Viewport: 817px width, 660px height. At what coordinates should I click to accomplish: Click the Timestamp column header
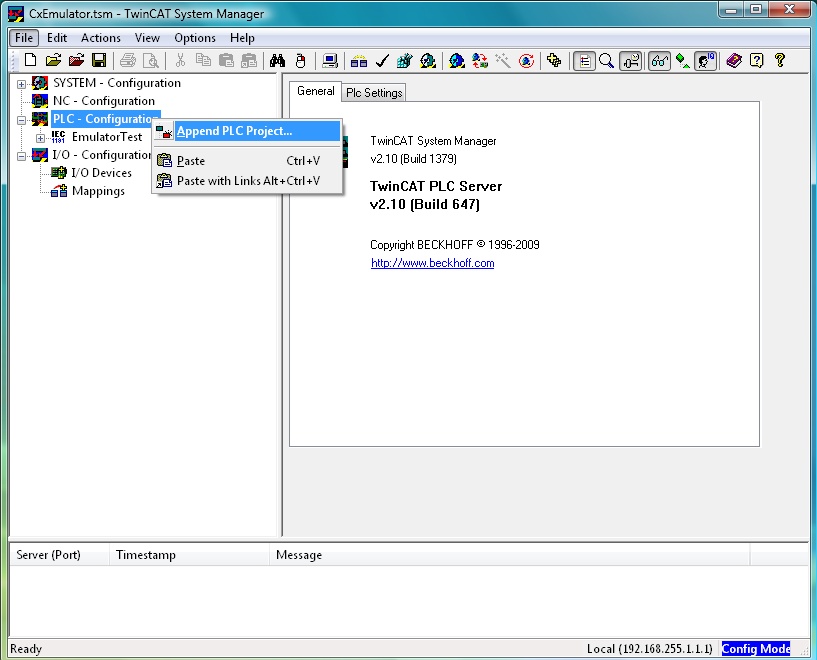pos(189,555)
